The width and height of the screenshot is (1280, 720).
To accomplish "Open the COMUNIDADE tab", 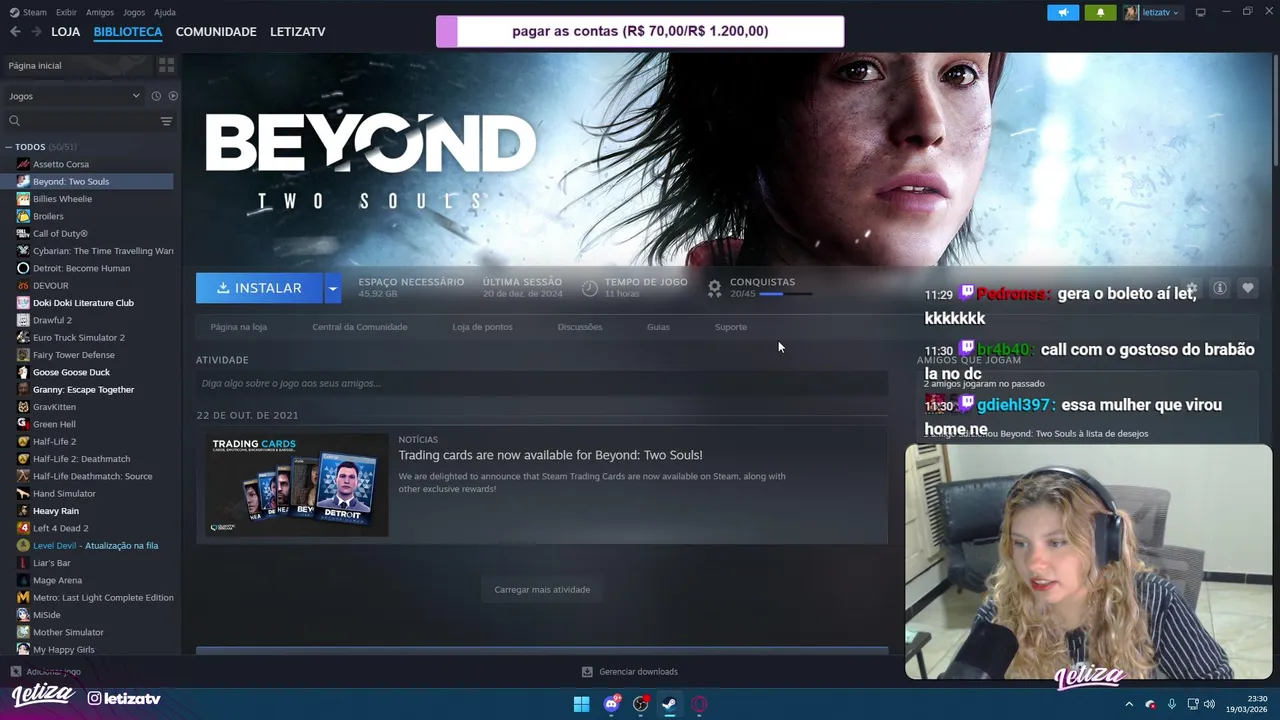I will coord(216,32).
